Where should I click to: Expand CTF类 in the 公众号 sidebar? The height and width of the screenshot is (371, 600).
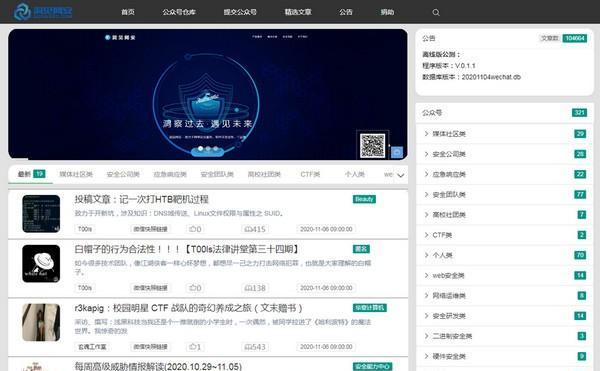505,235
